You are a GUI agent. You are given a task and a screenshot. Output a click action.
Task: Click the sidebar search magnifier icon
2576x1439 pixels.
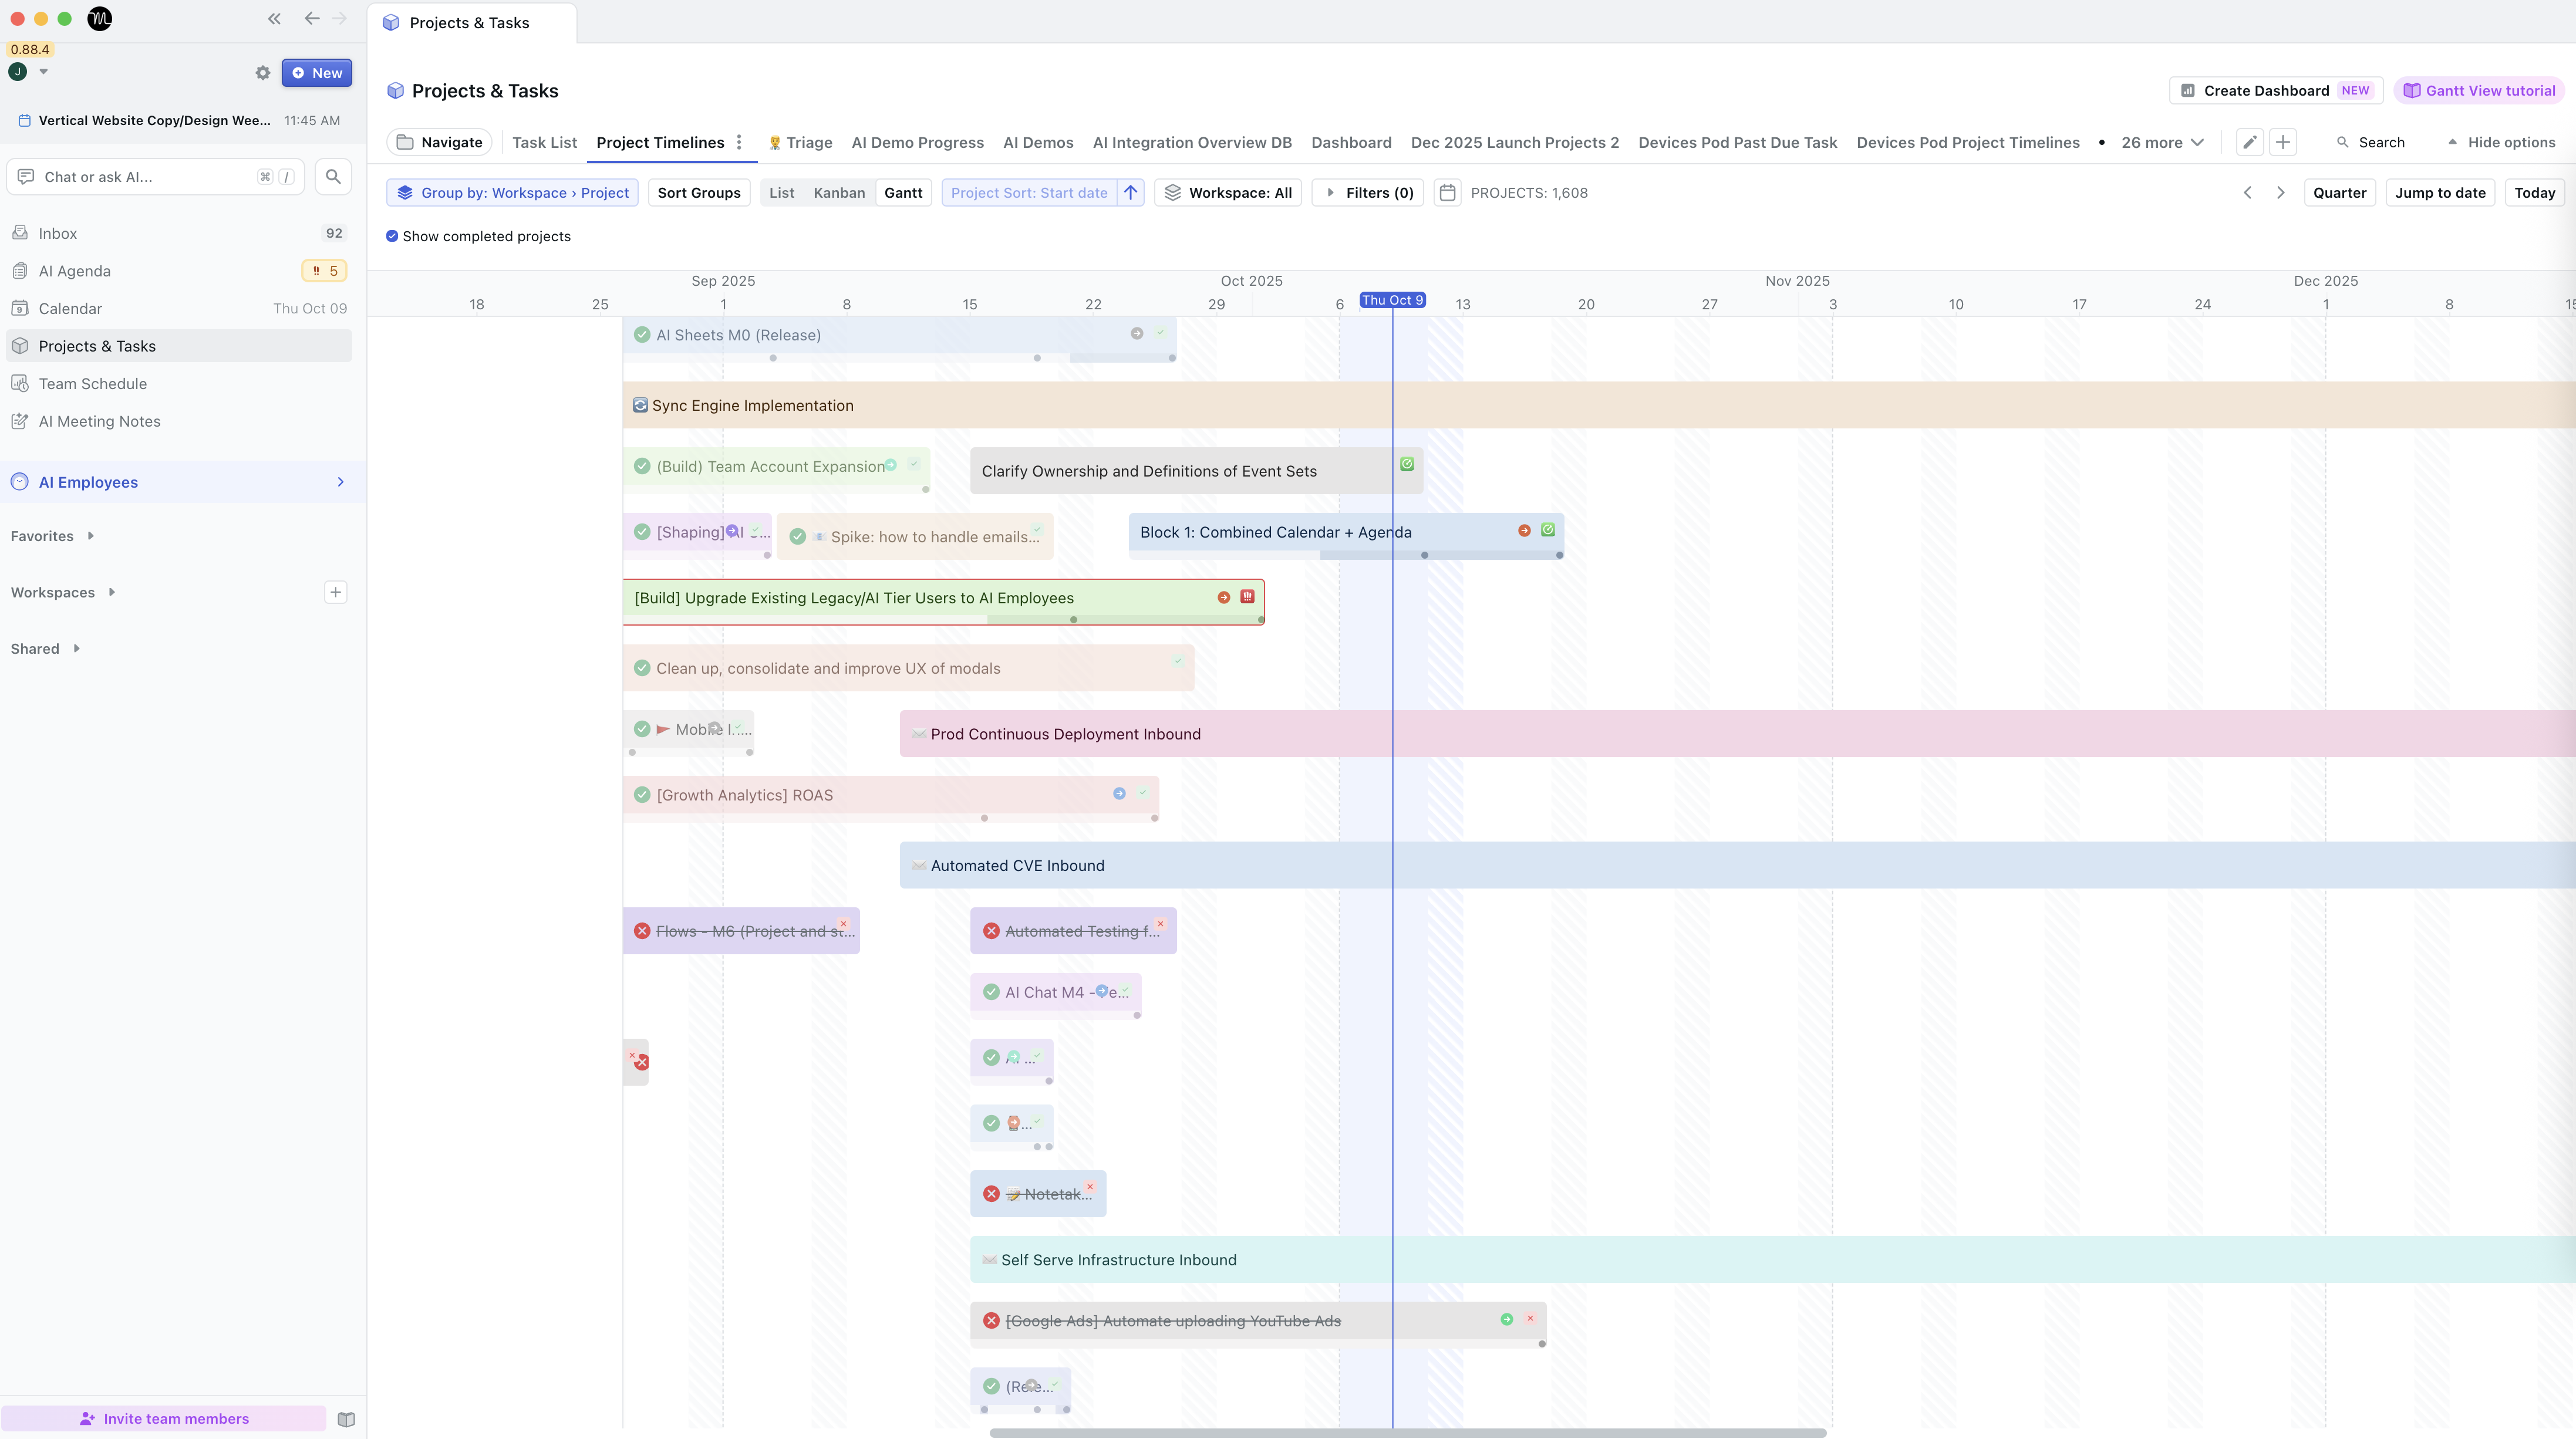tap(333, 177)
